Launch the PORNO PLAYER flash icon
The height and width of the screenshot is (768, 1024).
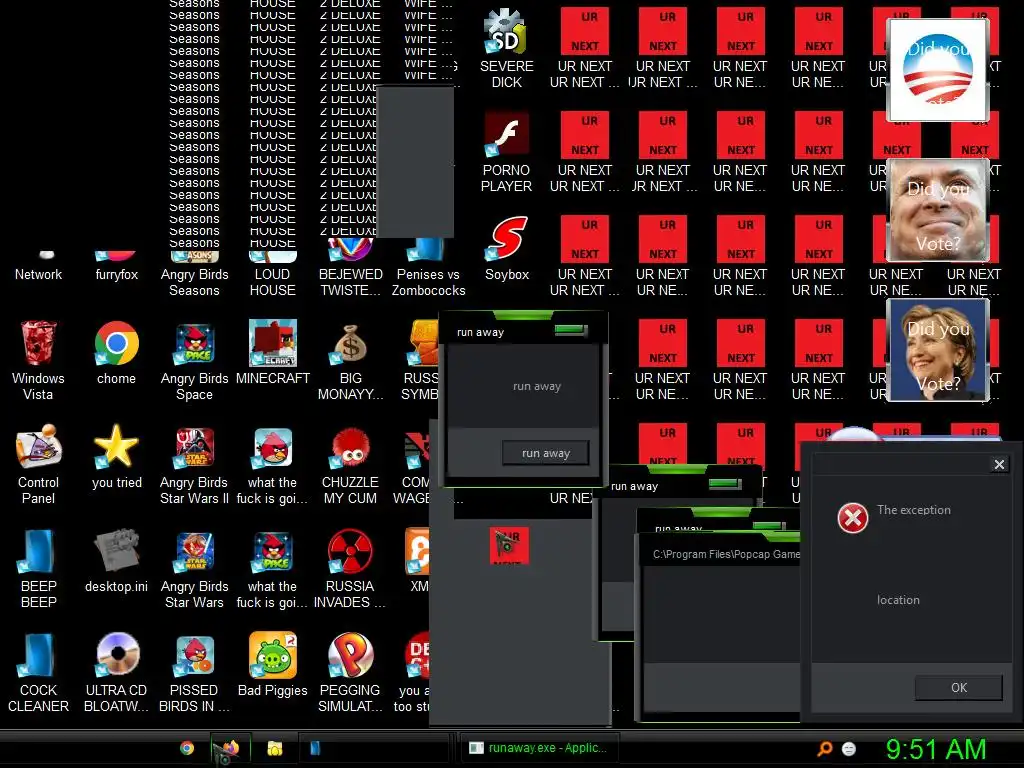point(506,152)
